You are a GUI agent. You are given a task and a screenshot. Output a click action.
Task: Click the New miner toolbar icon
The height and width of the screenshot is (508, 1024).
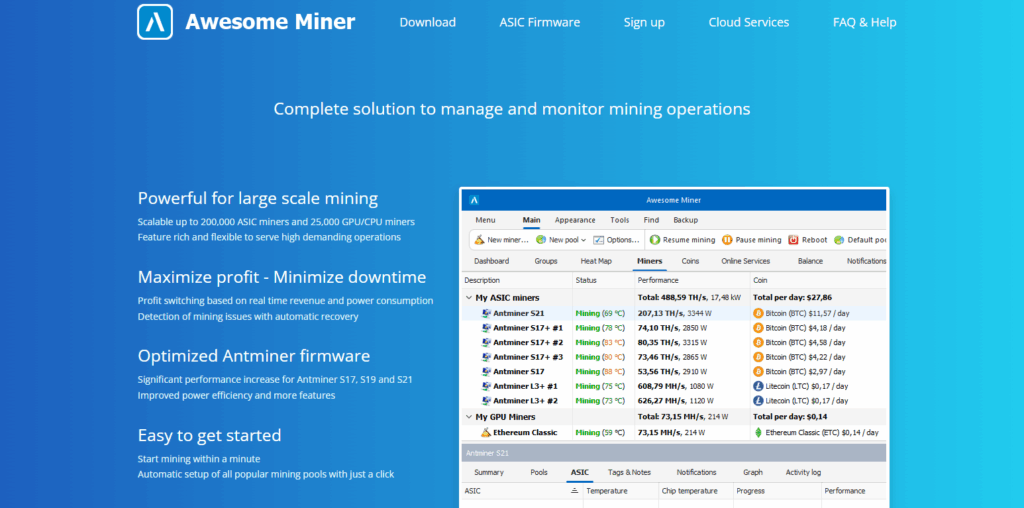pos(479,240)
